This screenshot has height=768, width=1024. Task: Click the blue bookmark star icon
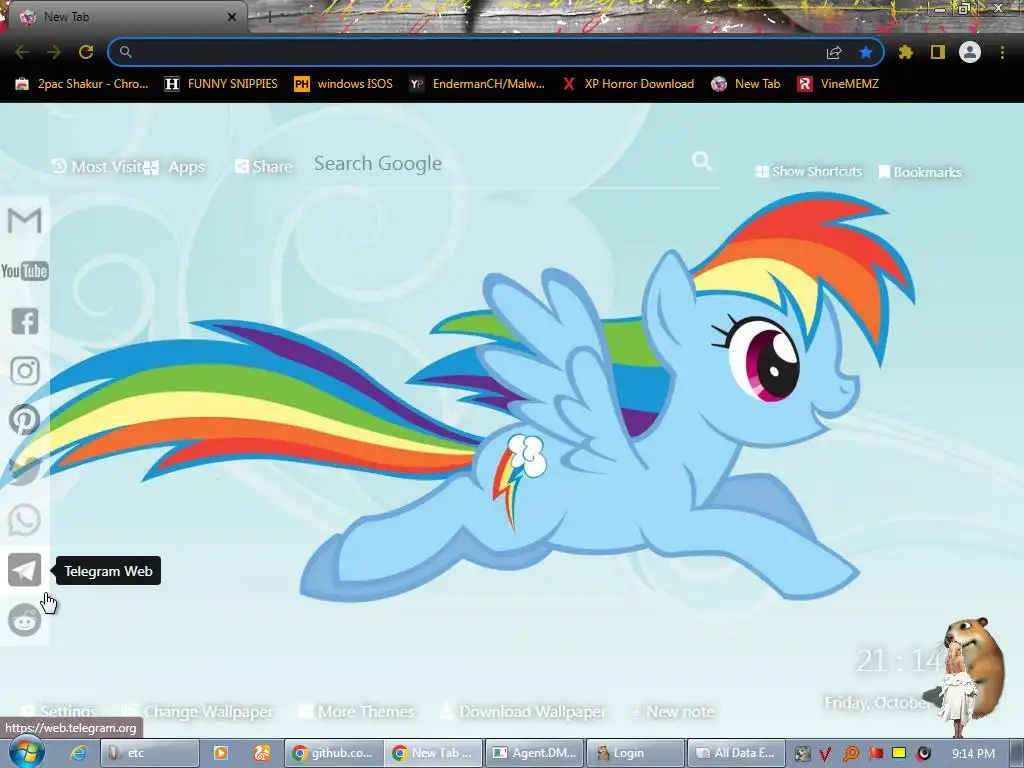(x=866, y=52)
